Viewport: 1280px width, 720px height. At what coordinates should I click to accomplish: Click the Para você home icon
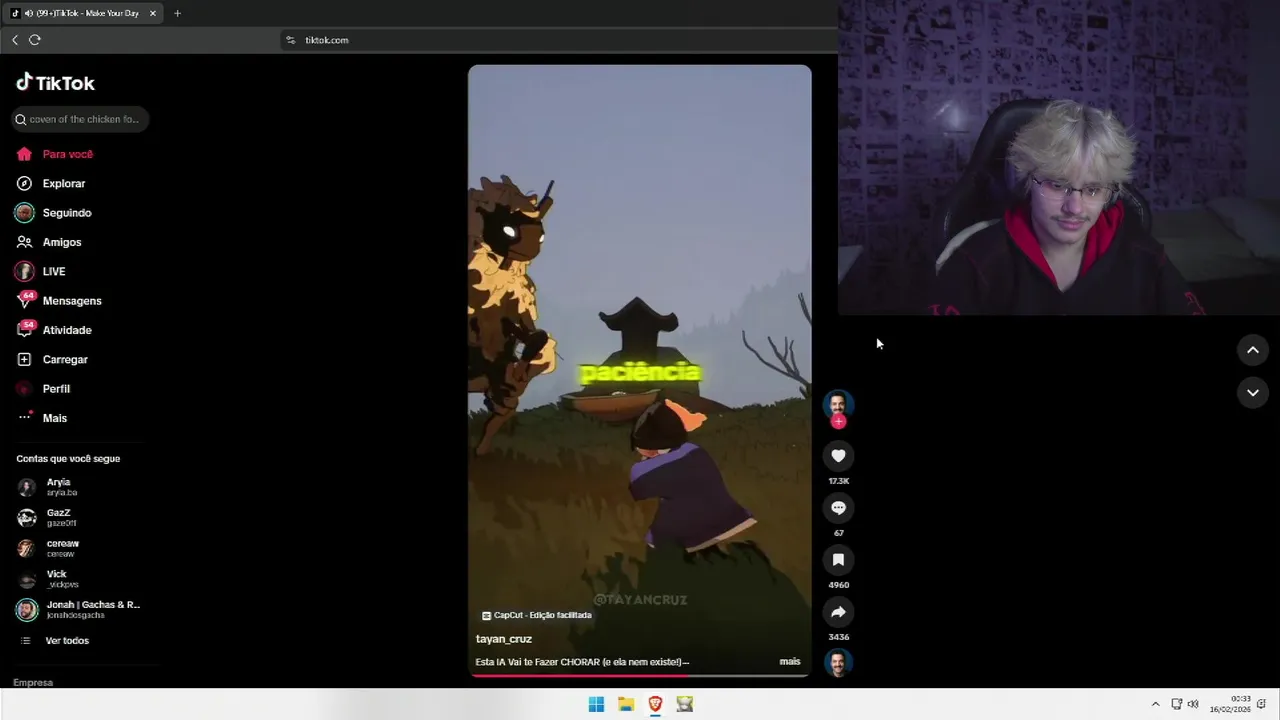tap(24, 154)
